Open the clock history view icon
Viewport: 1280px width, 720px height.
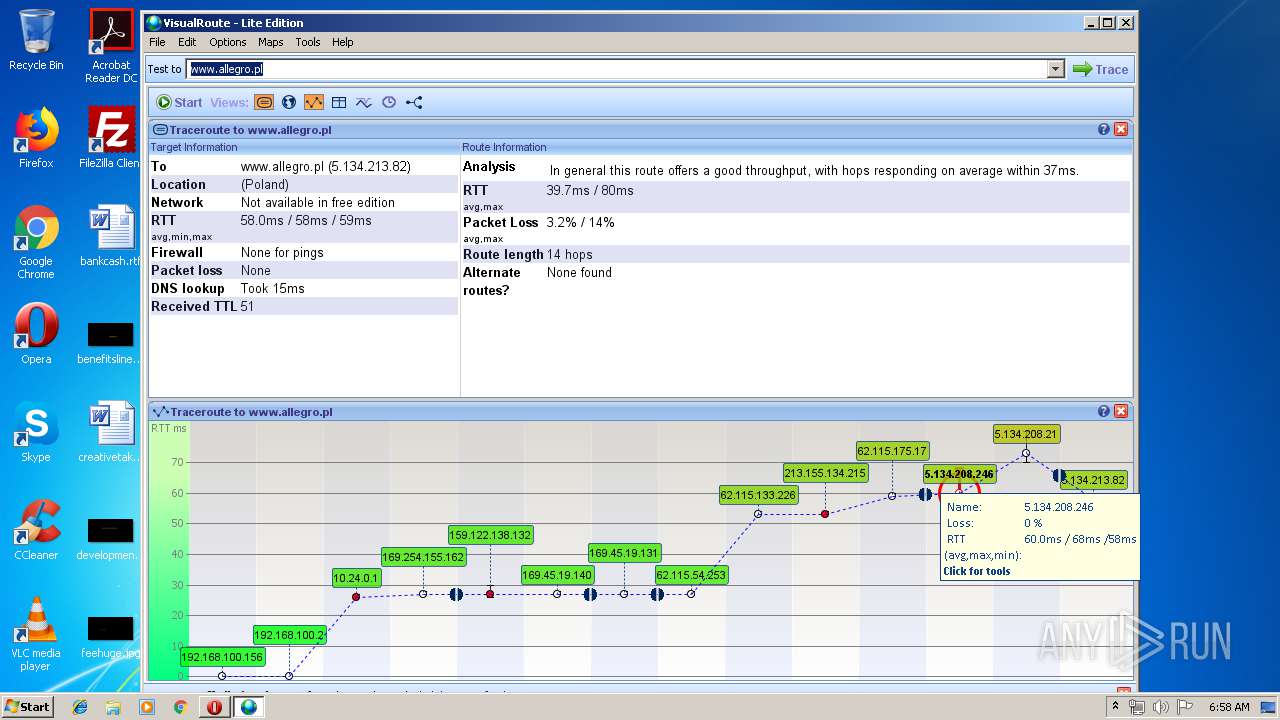point(389,102)
